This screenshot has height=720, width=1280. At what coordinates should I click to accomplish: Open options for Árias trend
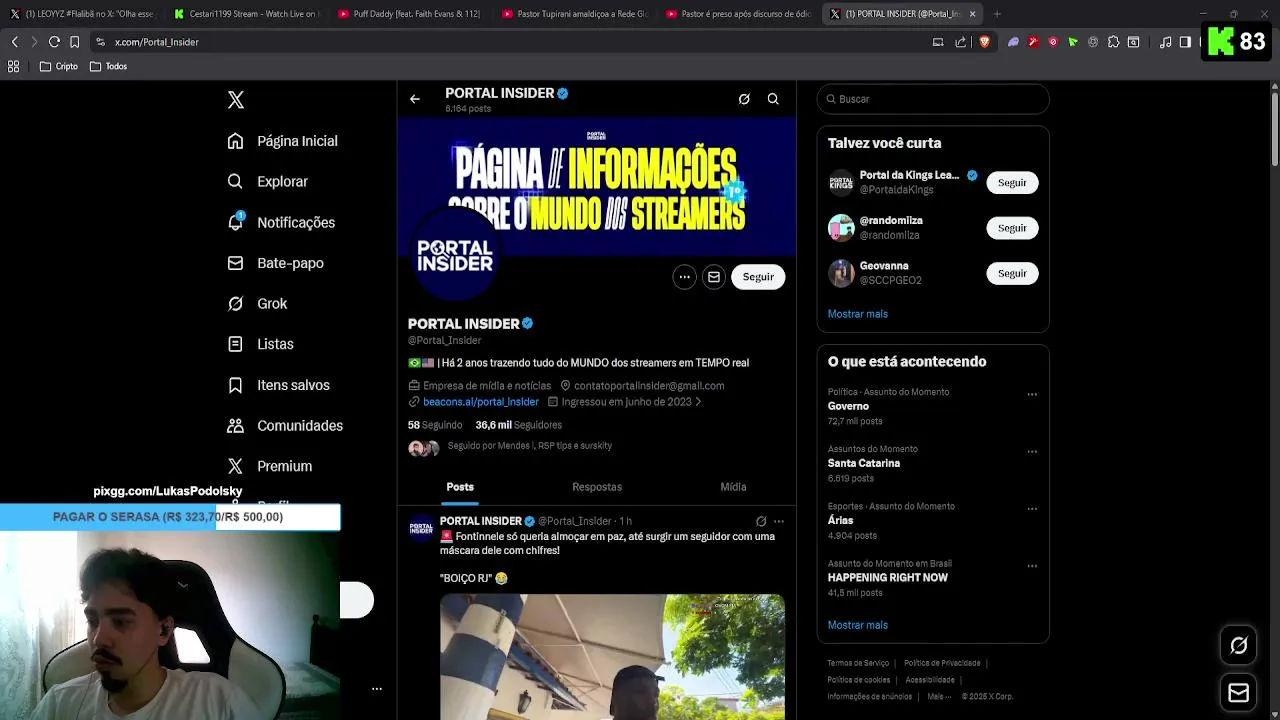[x=1032, y=508]
